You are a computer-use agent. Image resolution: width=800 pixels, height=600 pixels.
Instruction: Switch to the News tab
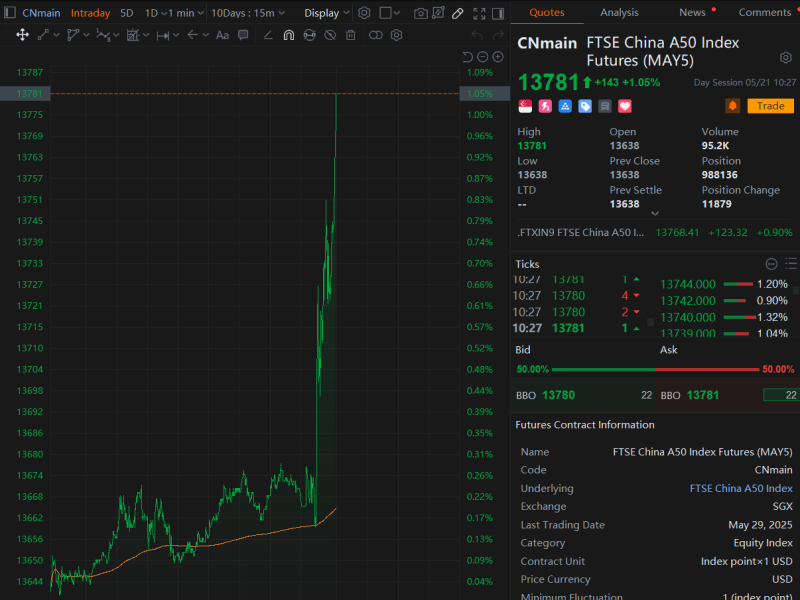coord(692,12)
